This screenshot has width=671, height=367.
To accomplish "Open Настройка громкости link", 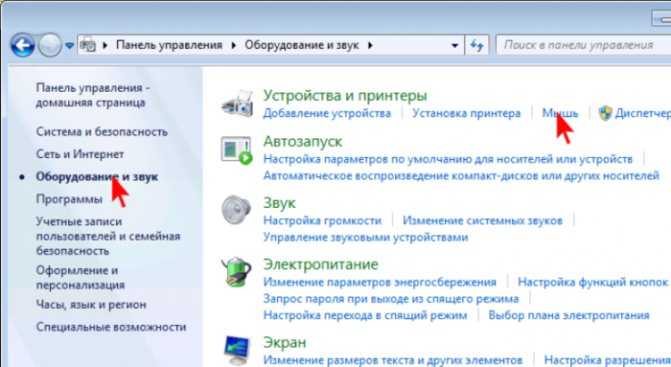I will coord(322,220).
